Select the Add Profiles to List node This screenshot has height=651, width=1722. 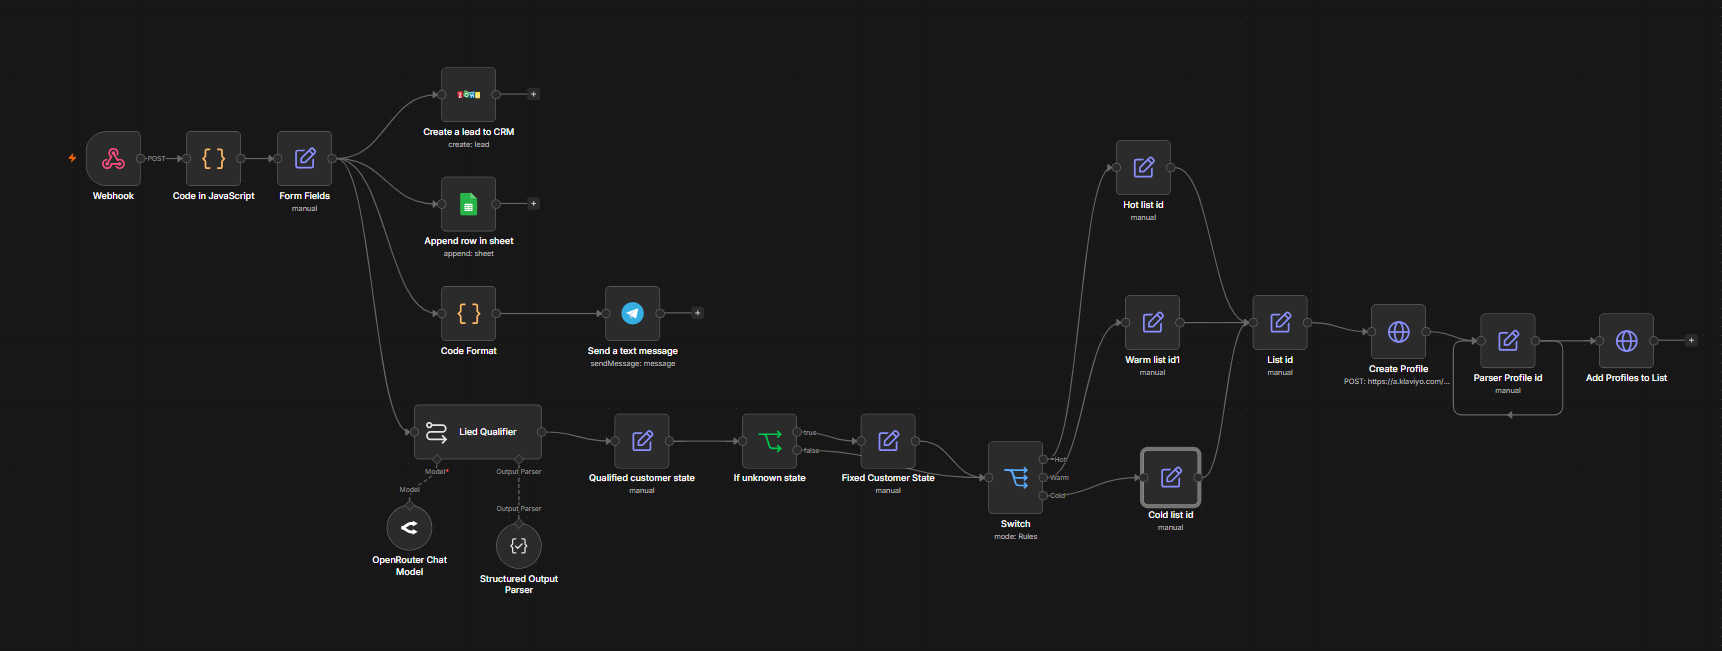[x=1626, y=341]
